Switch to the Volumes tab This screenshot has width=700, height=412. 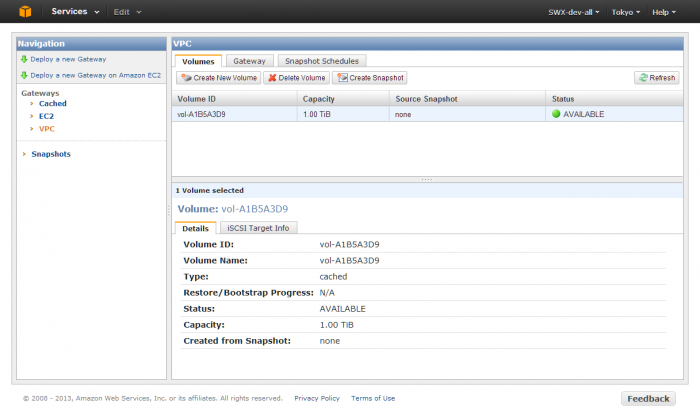(198, 61)
